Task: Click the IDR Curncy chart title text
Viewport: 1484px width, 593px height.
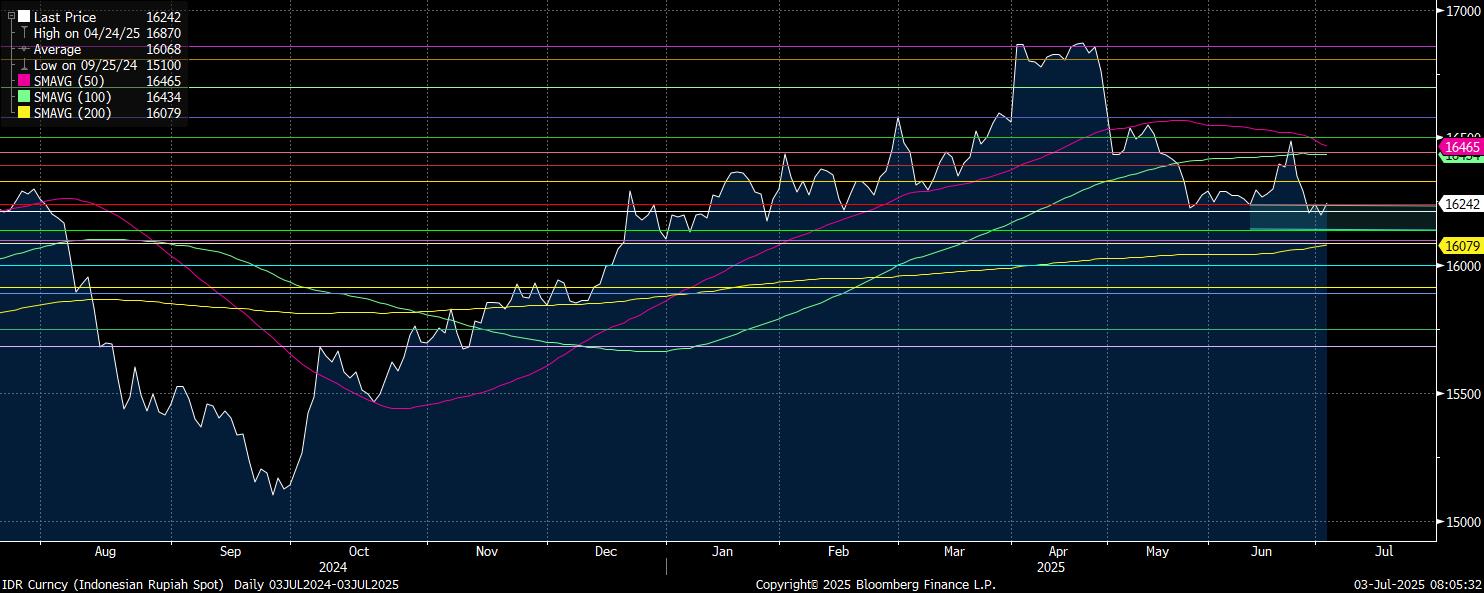Action: (200, 584)
